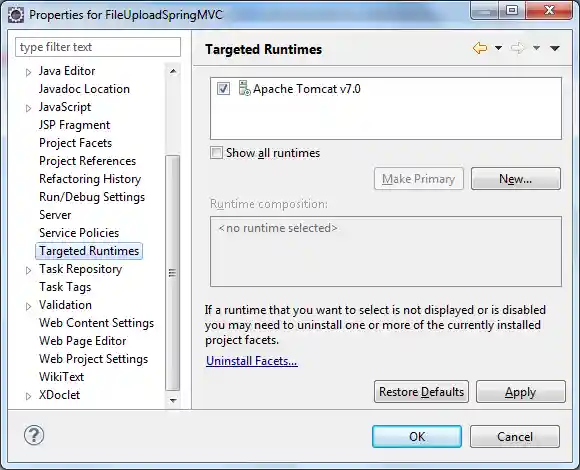
Task: Click the forward navigation arrow icon
Action: (x=517, y=48)
